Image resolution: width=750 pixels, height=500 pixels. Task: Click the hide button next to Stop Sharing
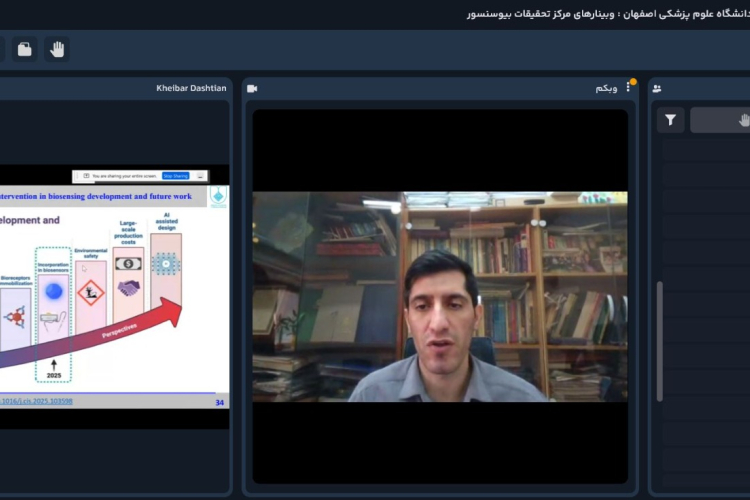(x=202, y=175)
